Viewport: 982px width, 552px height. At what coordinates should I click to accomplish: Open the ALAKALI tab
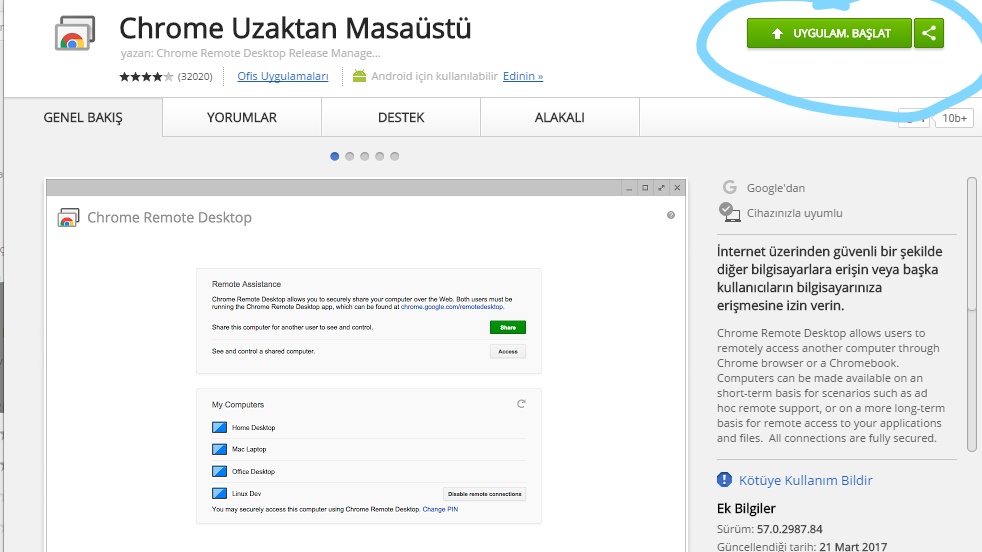pyautogui.click(x=559, y=117)
